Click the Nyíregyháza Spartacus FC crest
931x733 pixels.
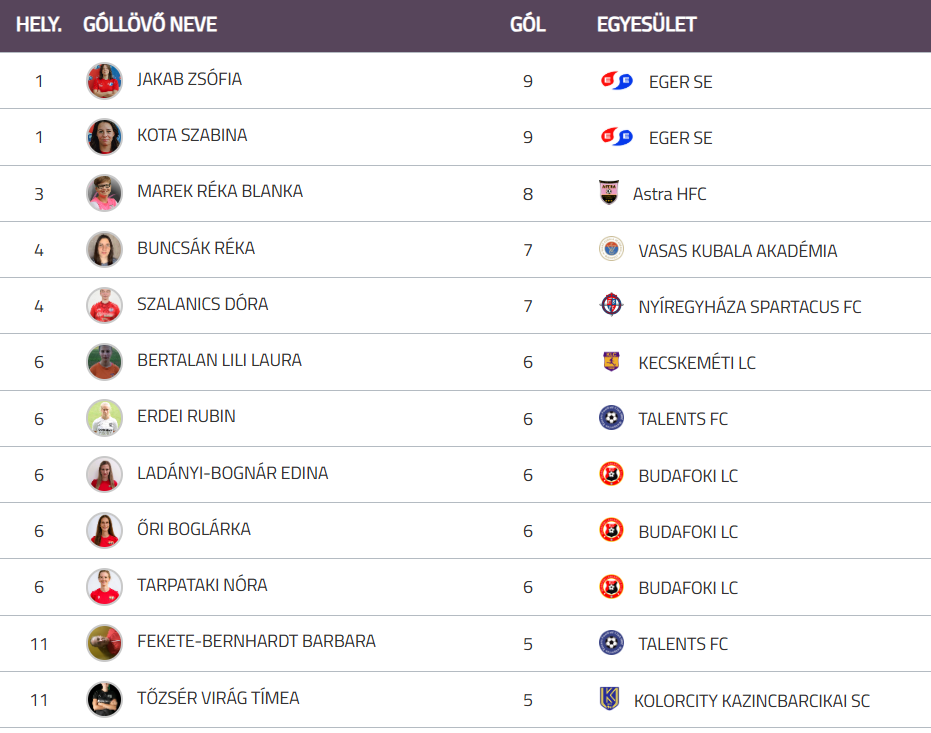click(611, 306)
